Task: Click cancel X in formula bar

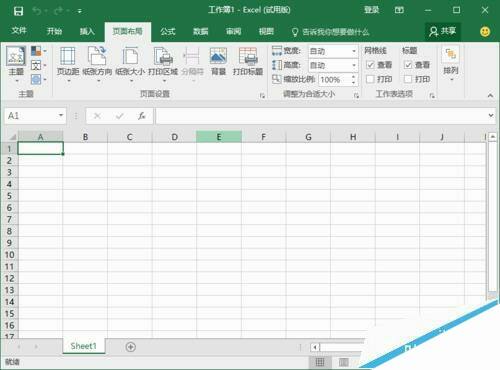Action: click(x=97, y=116)
